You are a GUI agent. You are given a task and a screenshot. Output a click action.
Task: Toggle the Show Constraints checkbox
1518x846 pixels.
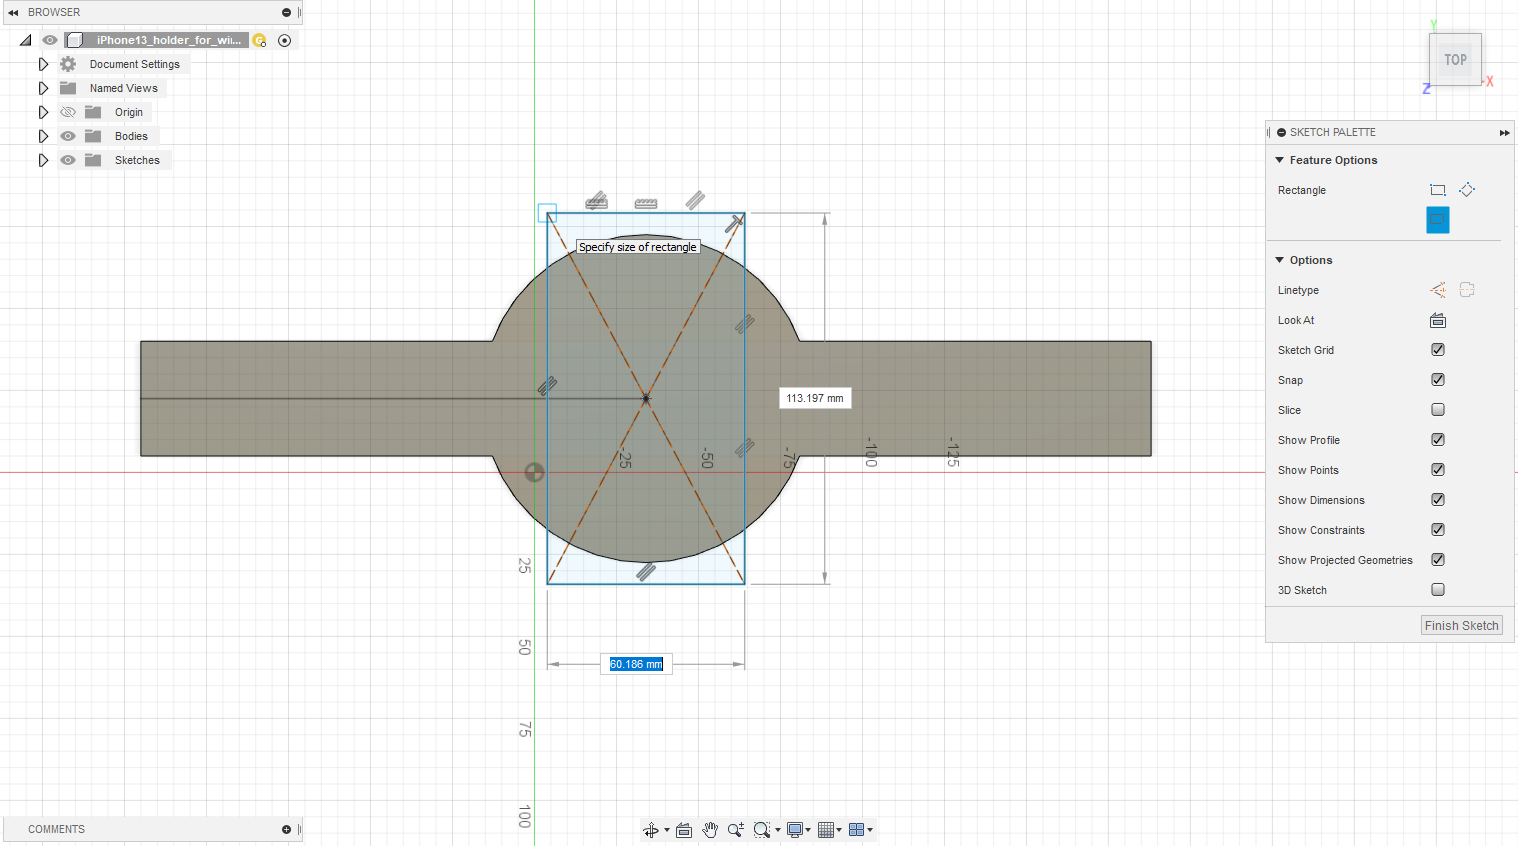tap(1438, 530)
